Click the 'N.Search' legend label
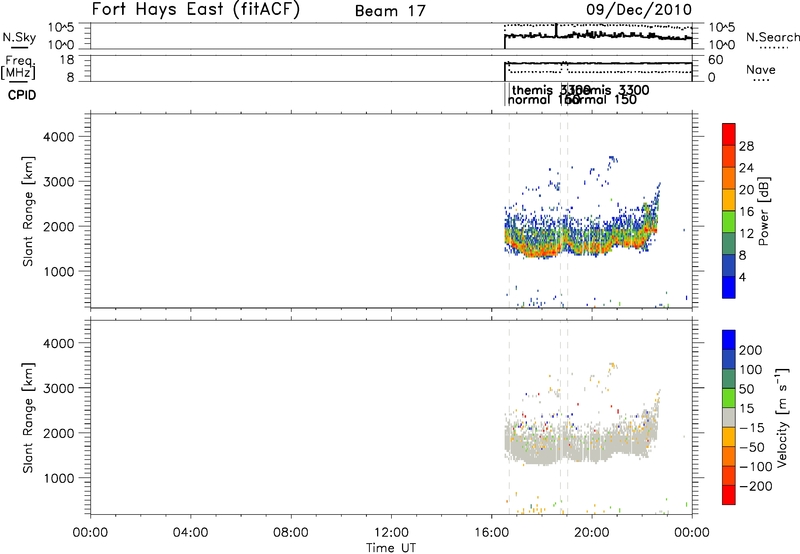This screenshot has height=554, width=800. 773,37
